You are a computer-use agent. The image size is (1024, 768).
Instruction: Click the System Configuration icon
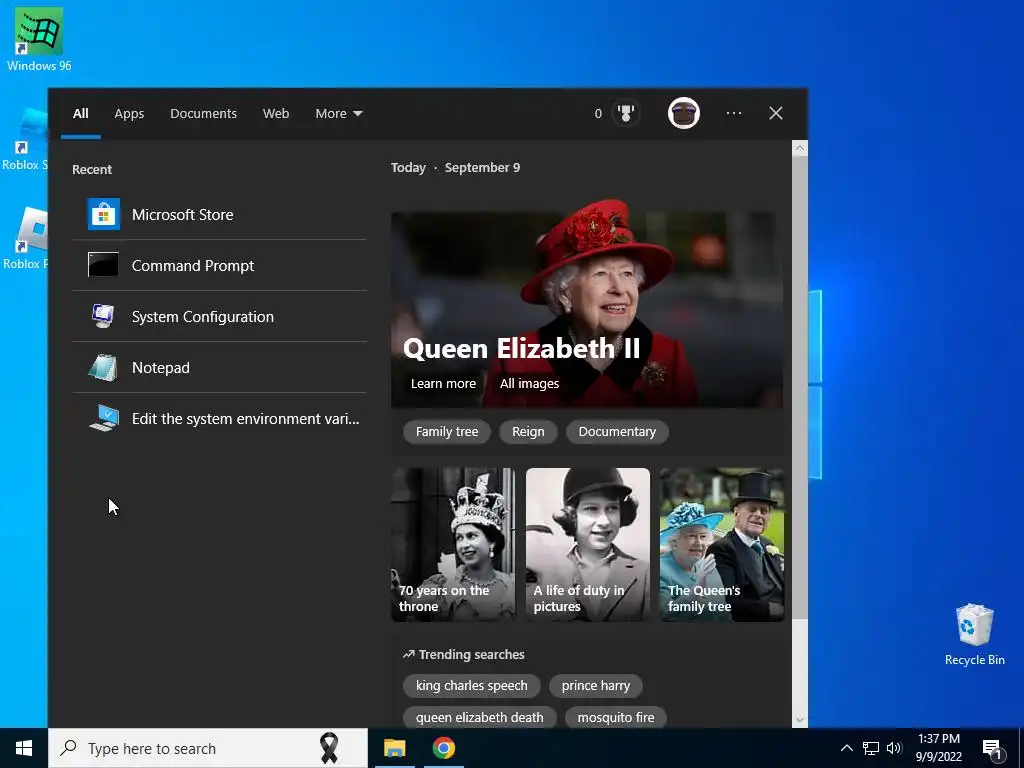point(103,316)
